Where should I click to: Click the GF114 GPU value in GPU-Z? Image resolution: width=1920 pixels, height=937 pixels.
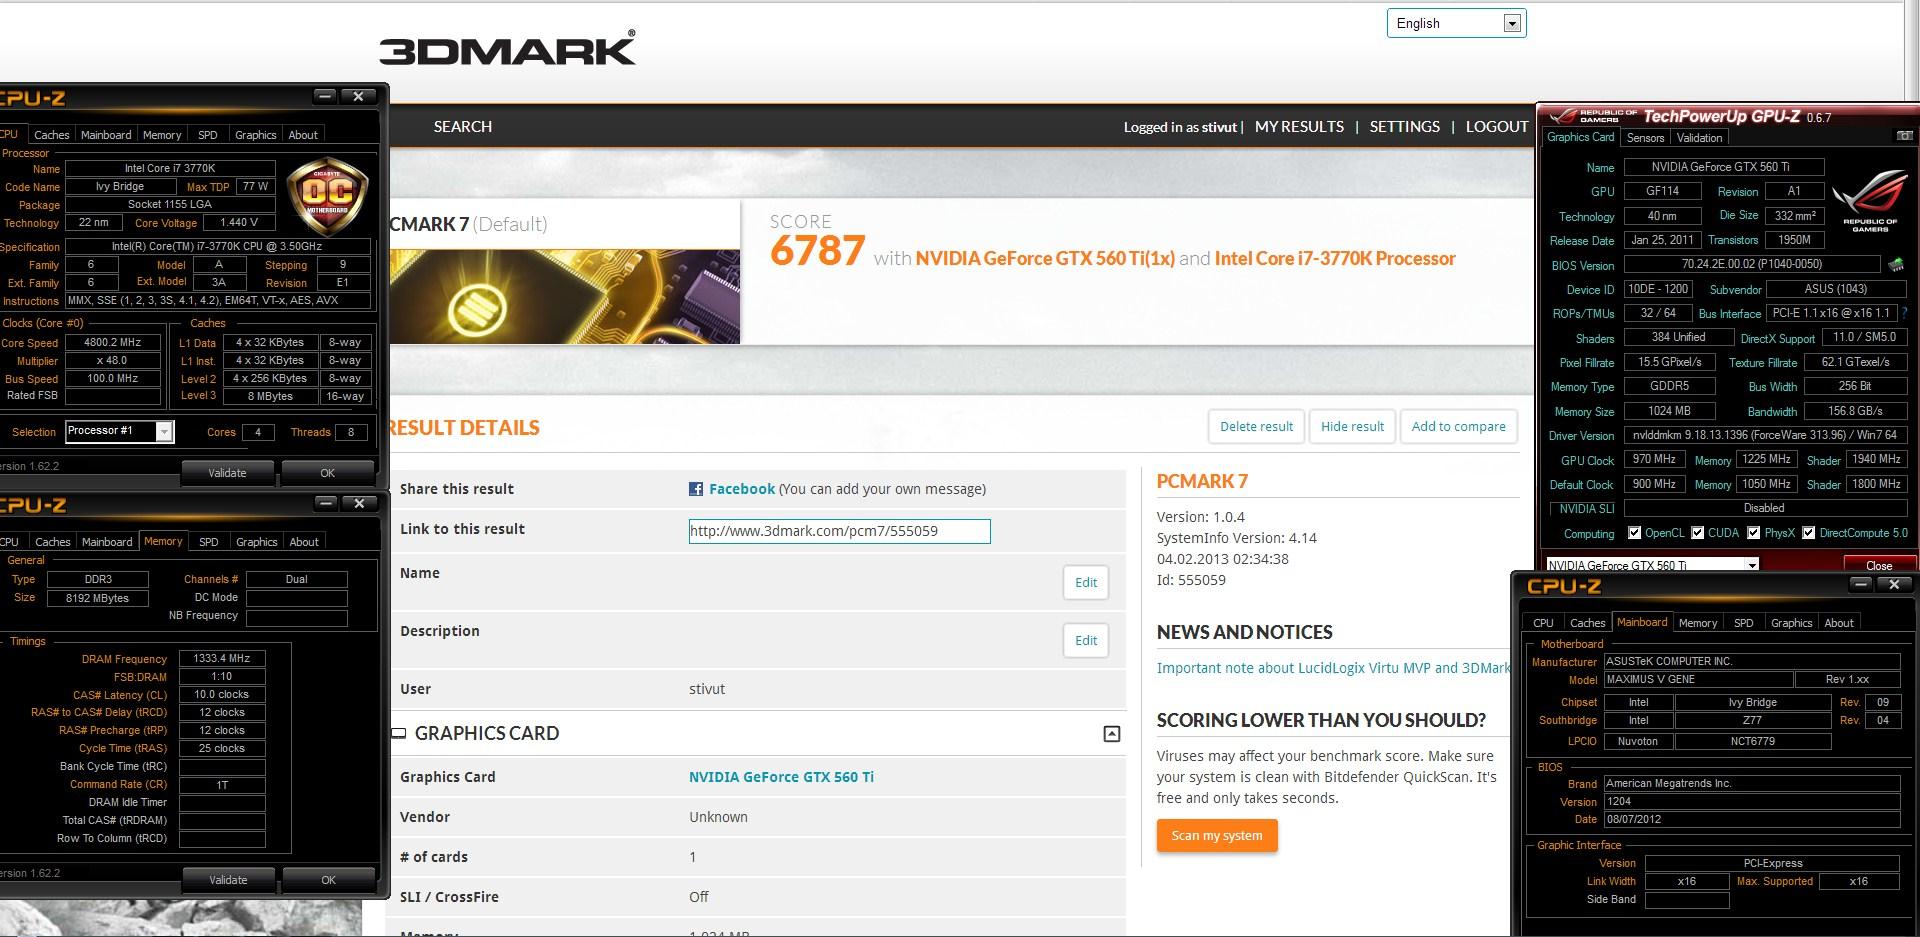1662,191
